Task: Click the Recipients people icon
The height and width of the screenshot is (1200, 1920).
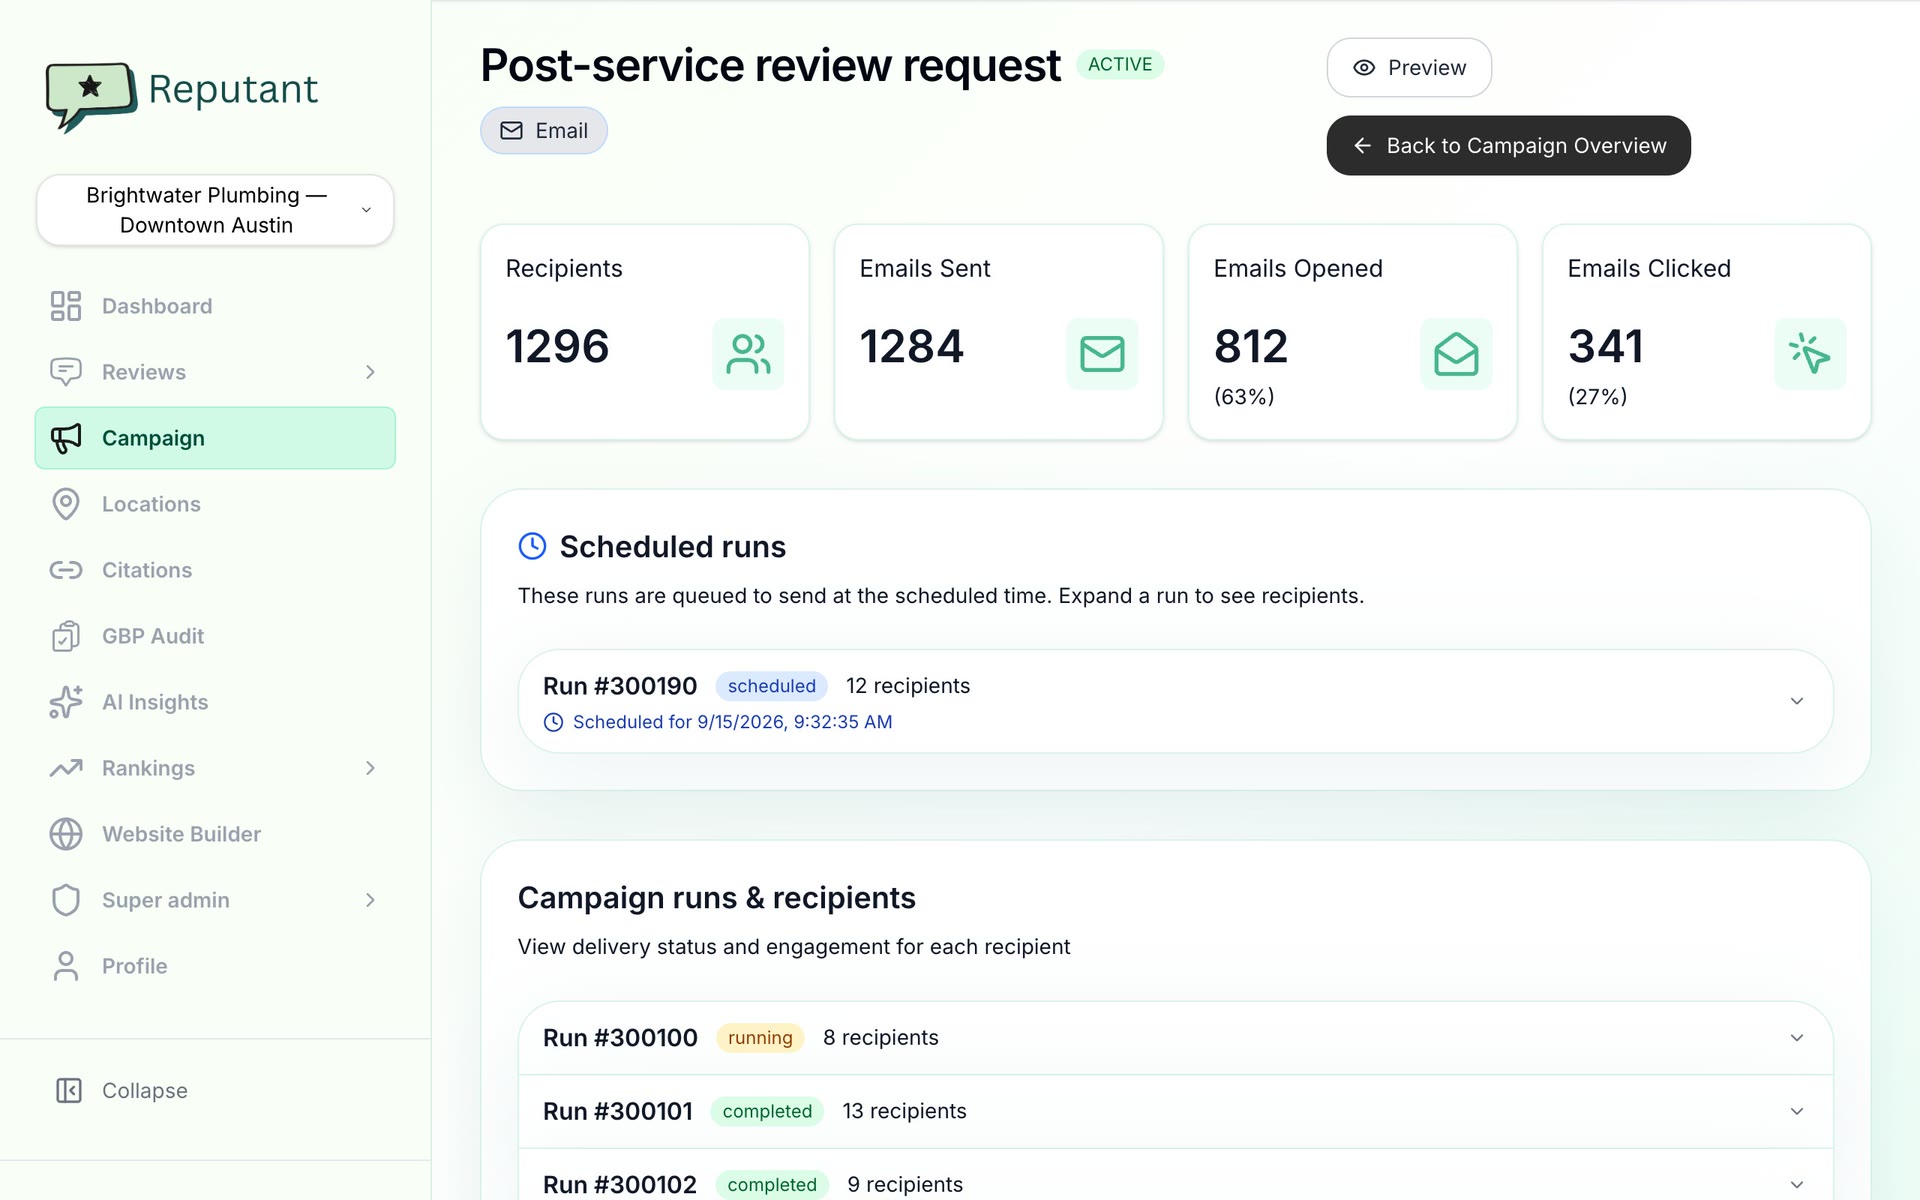Action: [x=748, y=354]
